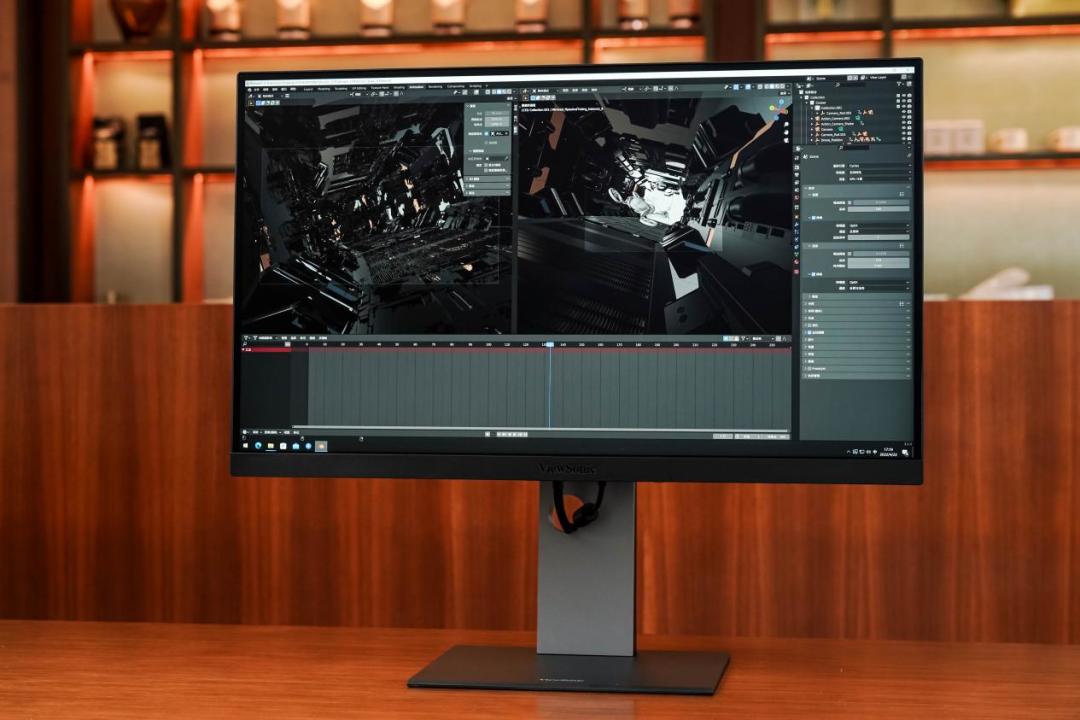Click the Blender icon in the taskbar
The image size is (1080, 720).
coord(321,446)
